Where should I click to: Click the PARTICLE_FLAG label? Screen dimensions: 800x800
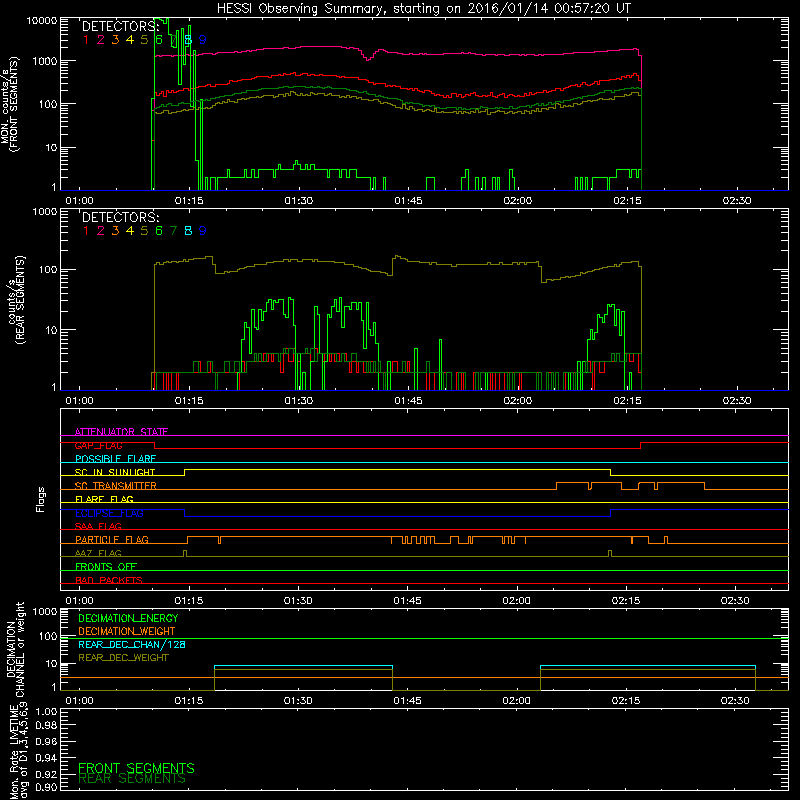point(112,540)
